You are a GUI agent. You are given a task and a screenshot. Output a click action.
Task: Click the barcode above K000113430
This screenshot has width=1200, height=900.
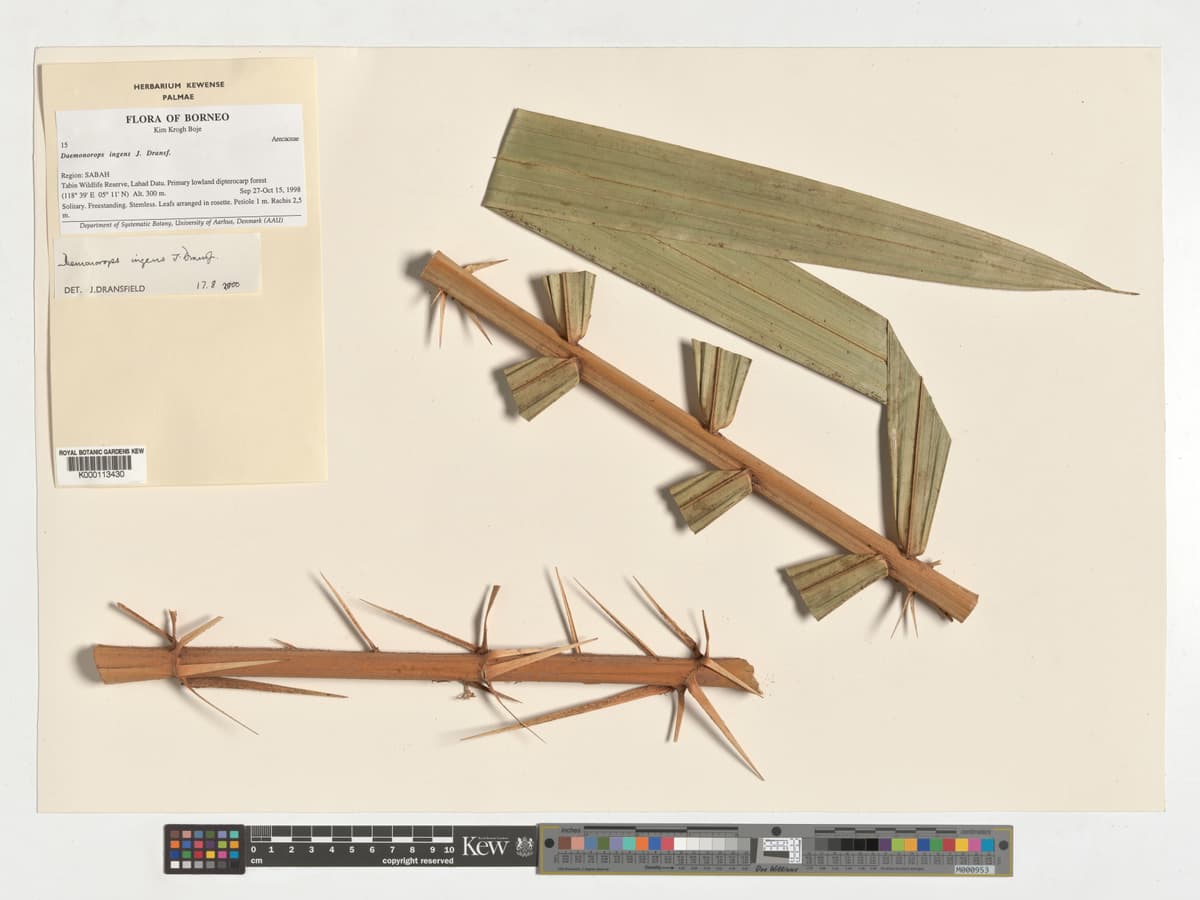click(100, 463)
